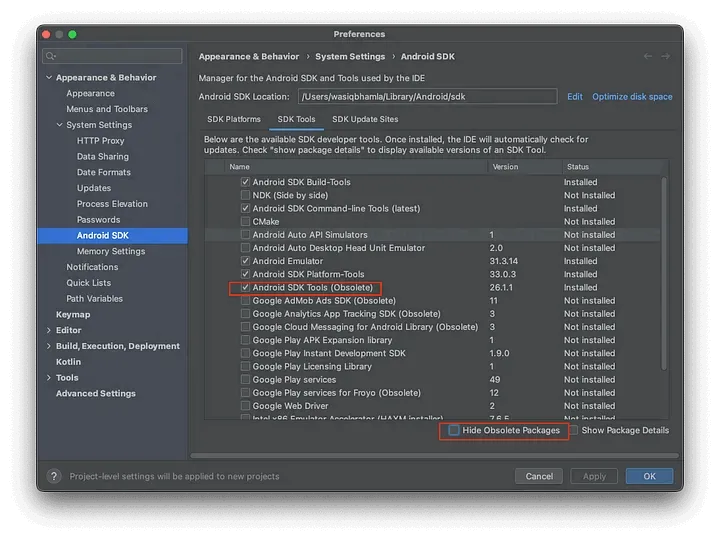Click the OK button

click(649, 476)
